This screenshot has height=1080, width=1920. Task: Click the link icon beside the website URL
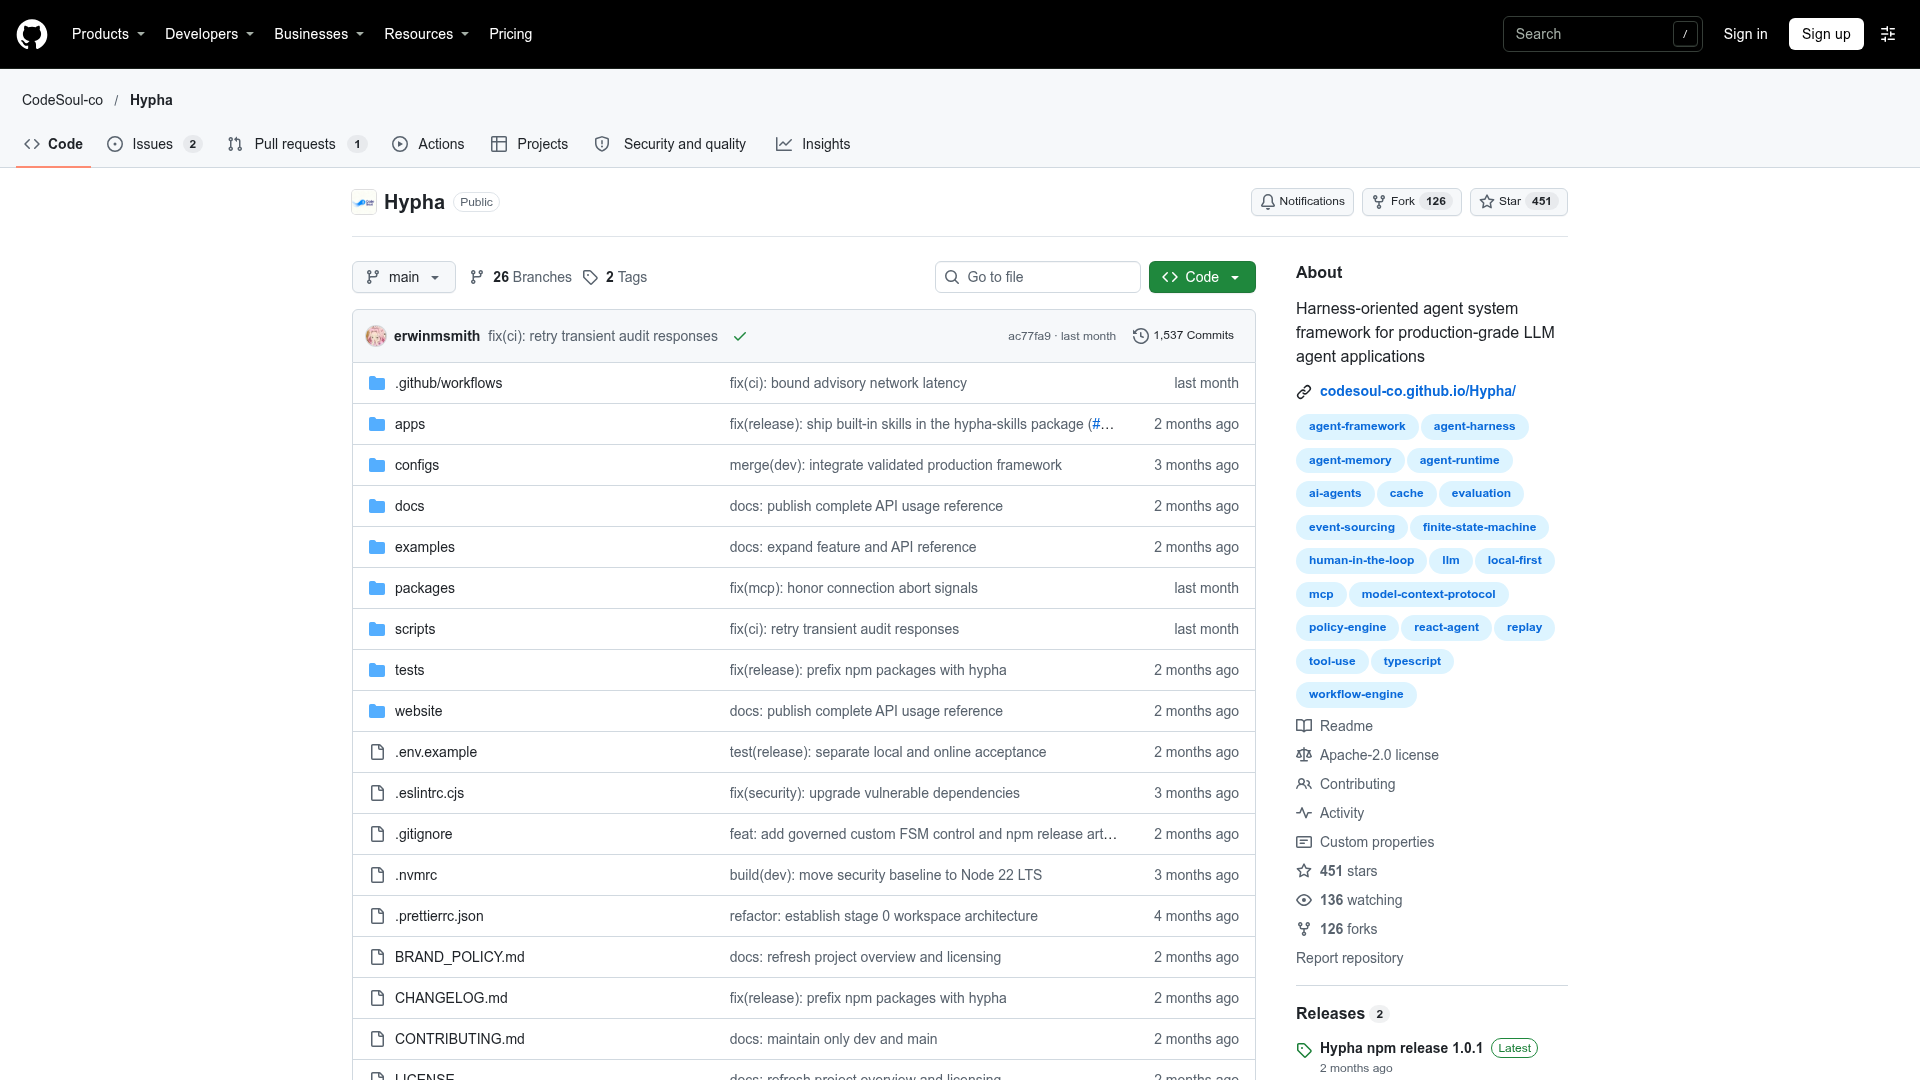click(x=1304, y=392)
